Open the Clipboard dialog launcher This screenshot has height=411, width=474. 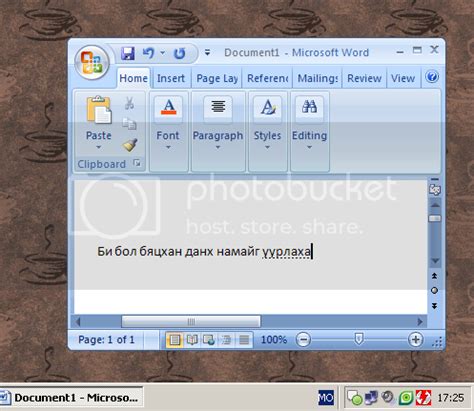click(137, 163)
